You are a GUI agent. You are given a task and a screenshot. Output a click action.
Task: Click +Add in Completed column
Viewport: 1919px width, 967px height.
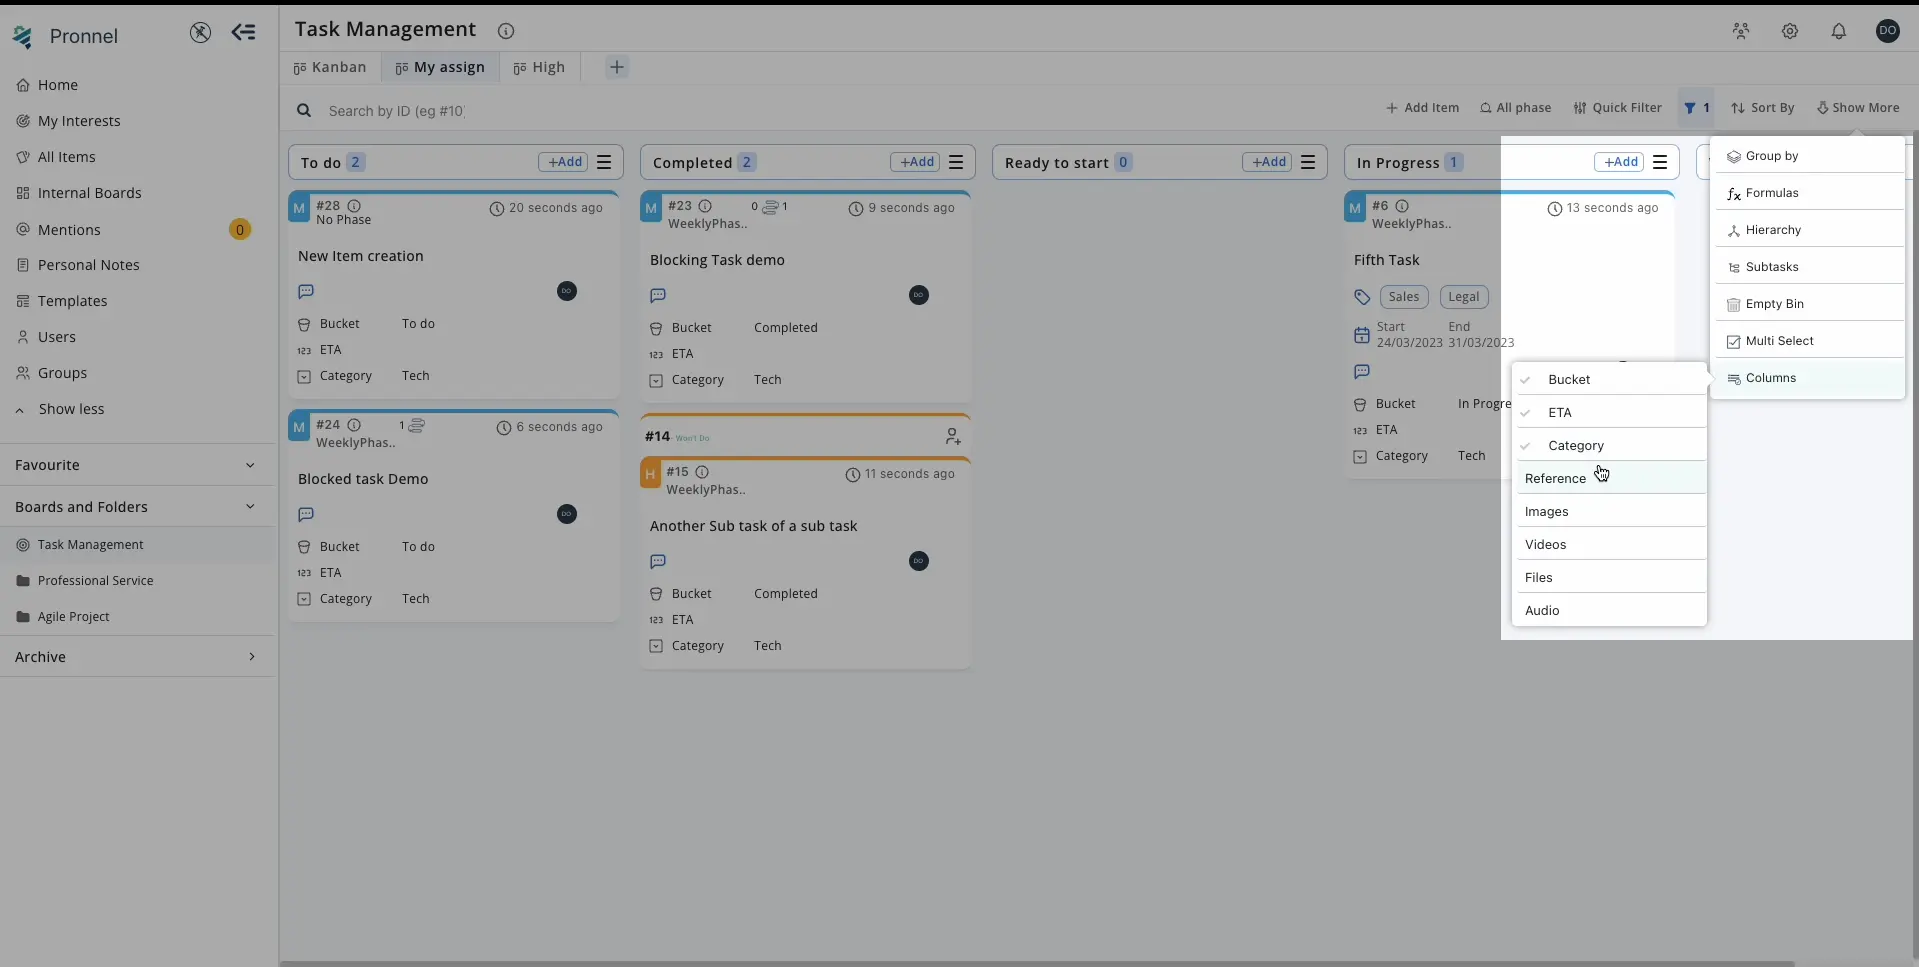coord(915,162)
